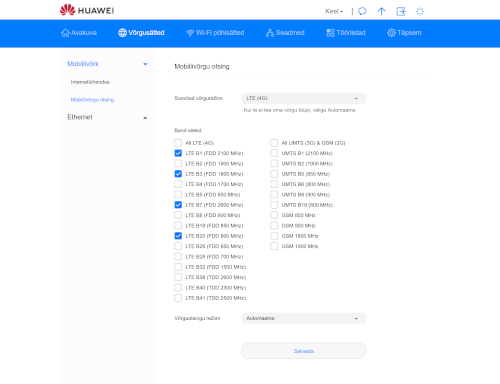Check UMTS B8 (900 MHz)
The width and height of the screenshot is (500, 384).
pos(274,195)
